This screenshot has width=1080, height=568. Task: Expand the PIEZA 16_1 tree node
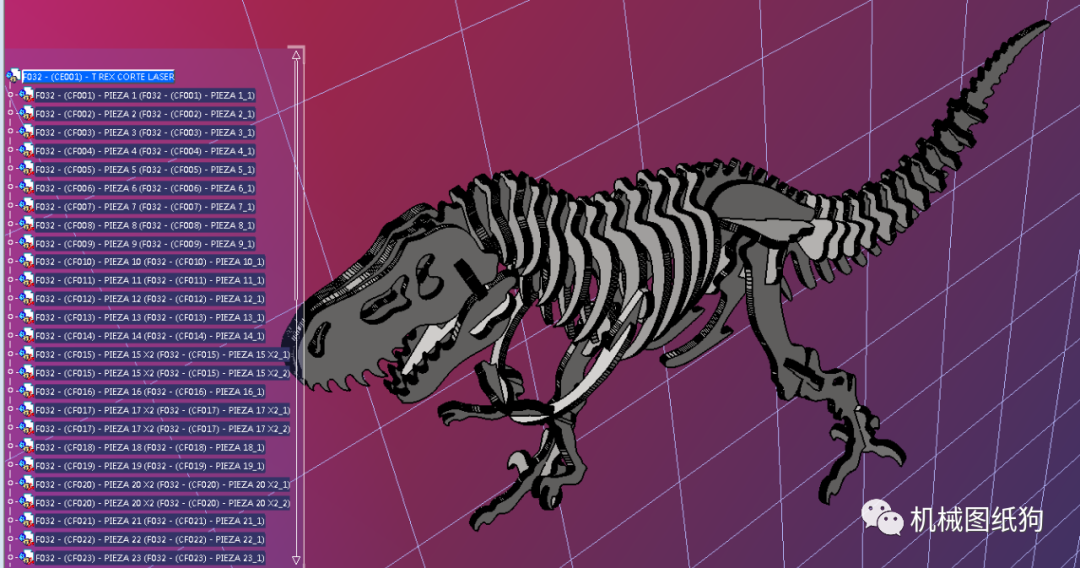pos(10,391)
